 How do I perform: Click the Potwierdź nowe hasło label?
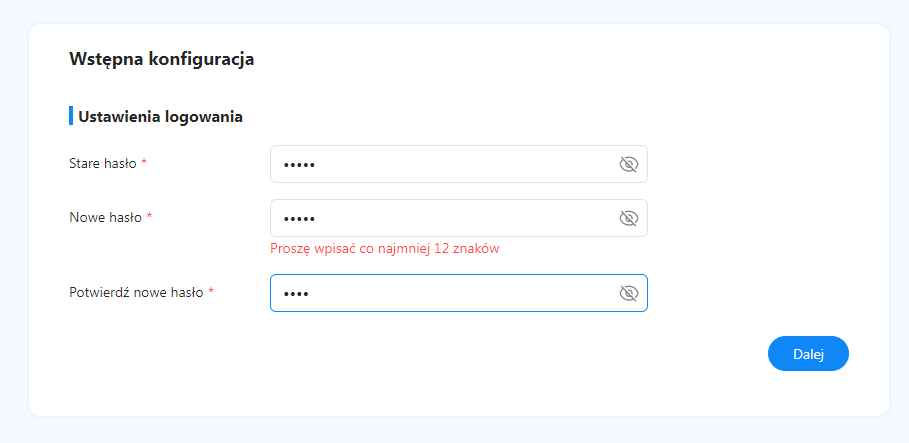(x=136, y=292)
